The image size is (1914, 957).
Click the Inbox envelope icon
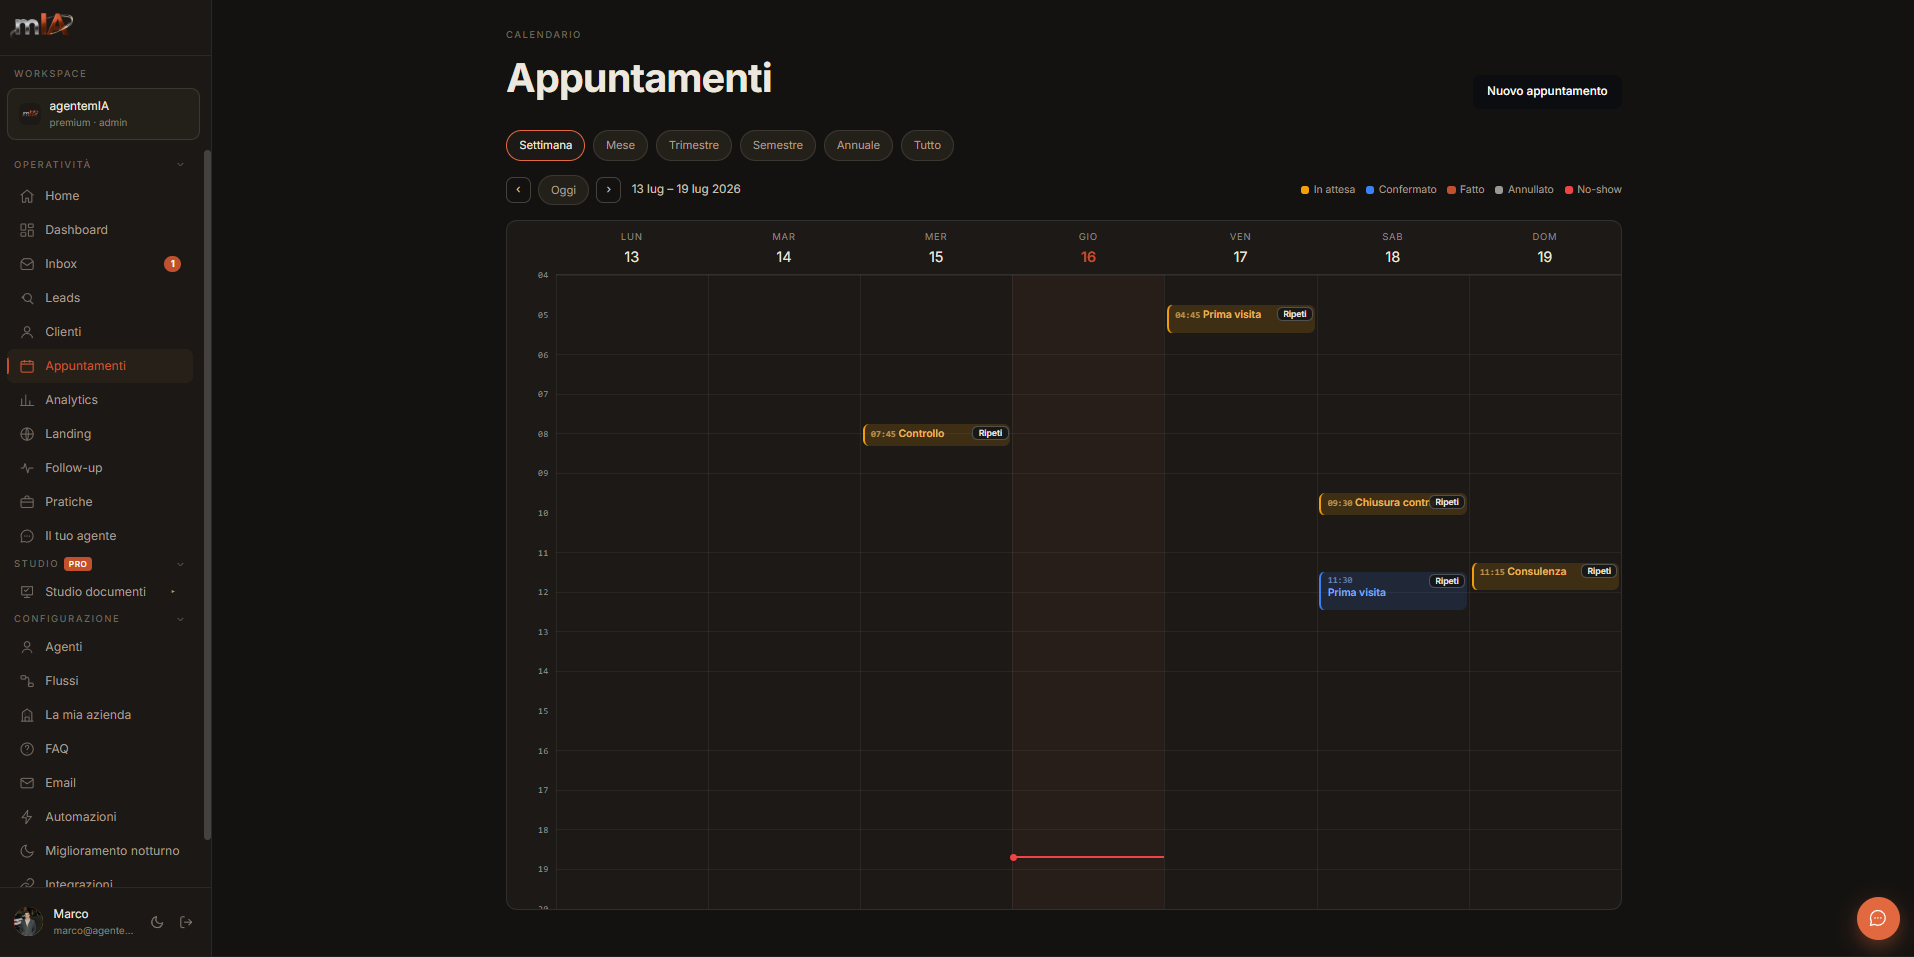coord(27,264)
